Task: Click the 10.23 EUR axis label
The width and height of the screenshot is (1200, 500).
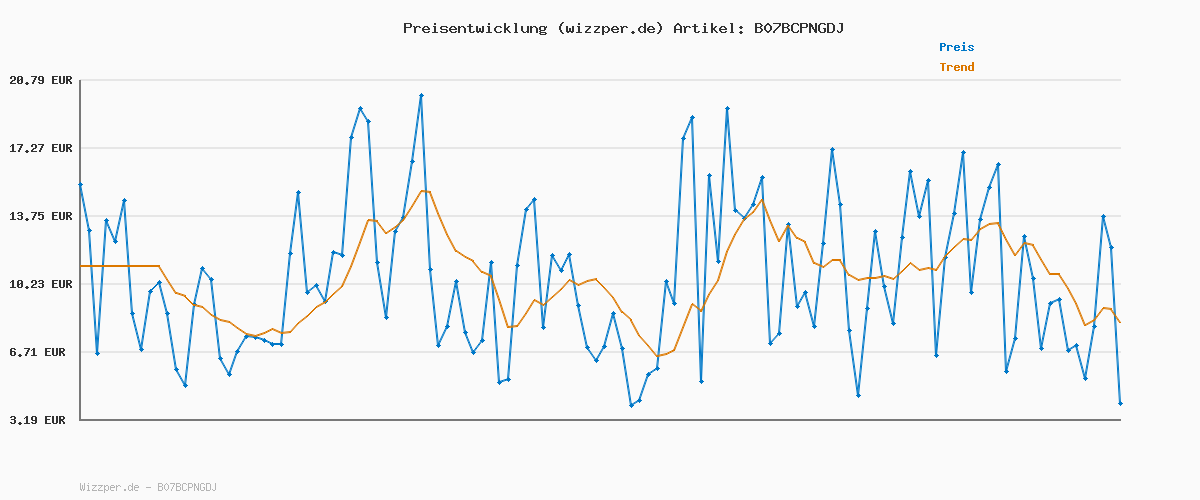Action: [x=41, y=284]
